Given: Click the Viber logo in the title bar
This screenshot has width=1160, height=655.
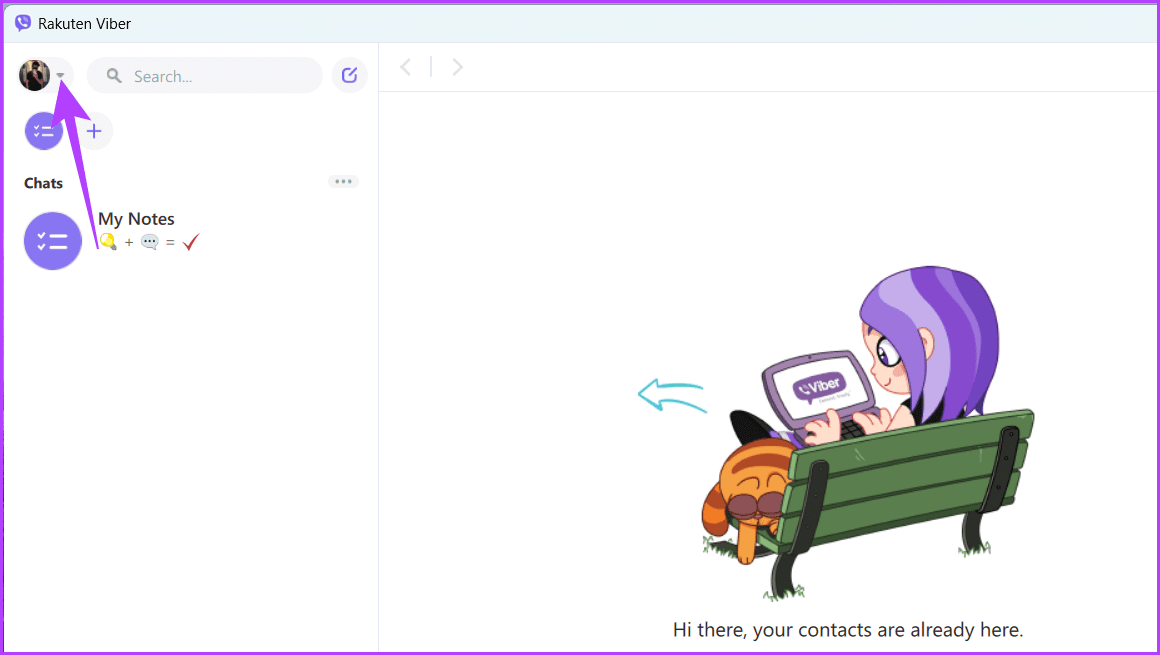Looking at the screenshot, I should coord(22,22).
